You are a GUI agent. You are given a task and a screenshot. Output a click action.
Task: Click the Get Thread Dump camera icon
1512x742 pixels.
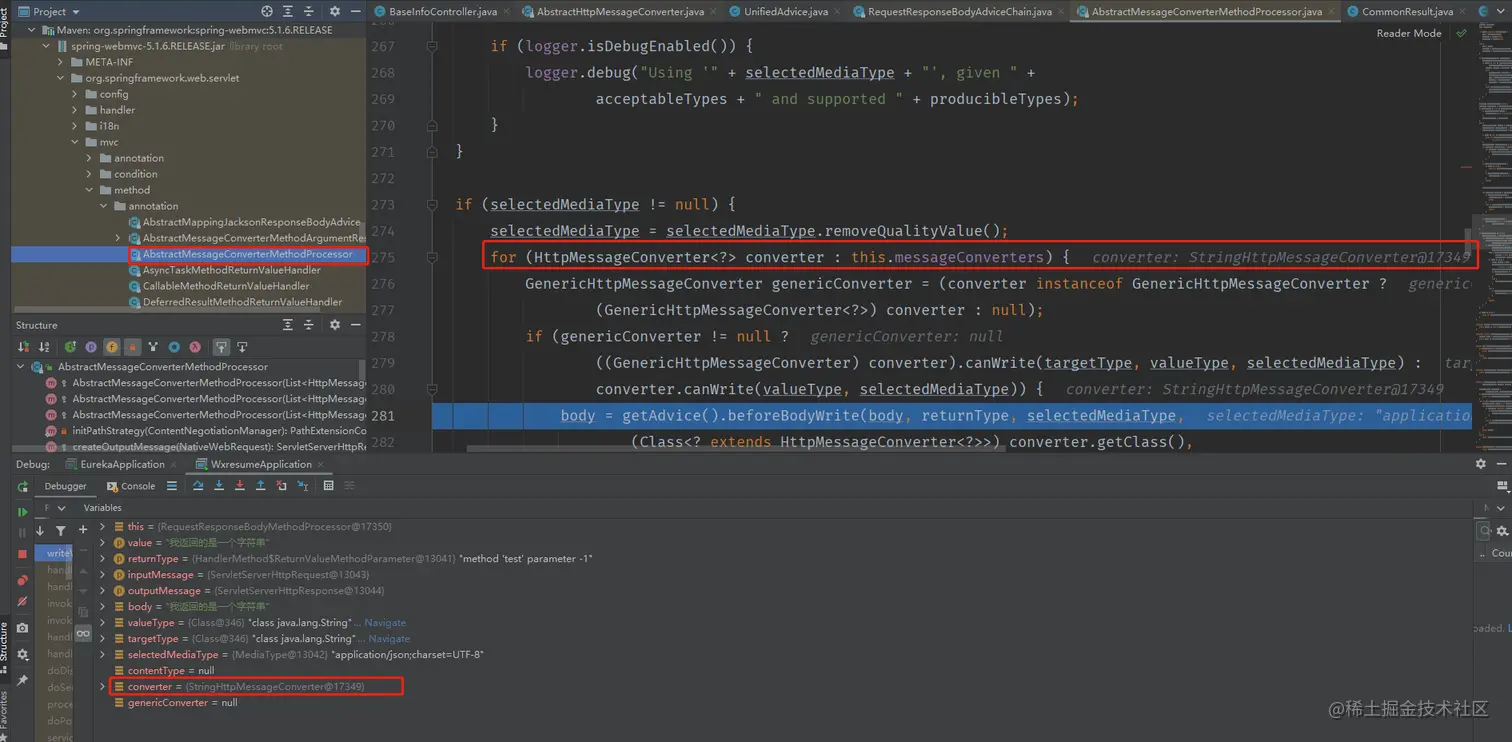[x=22, y=628]
